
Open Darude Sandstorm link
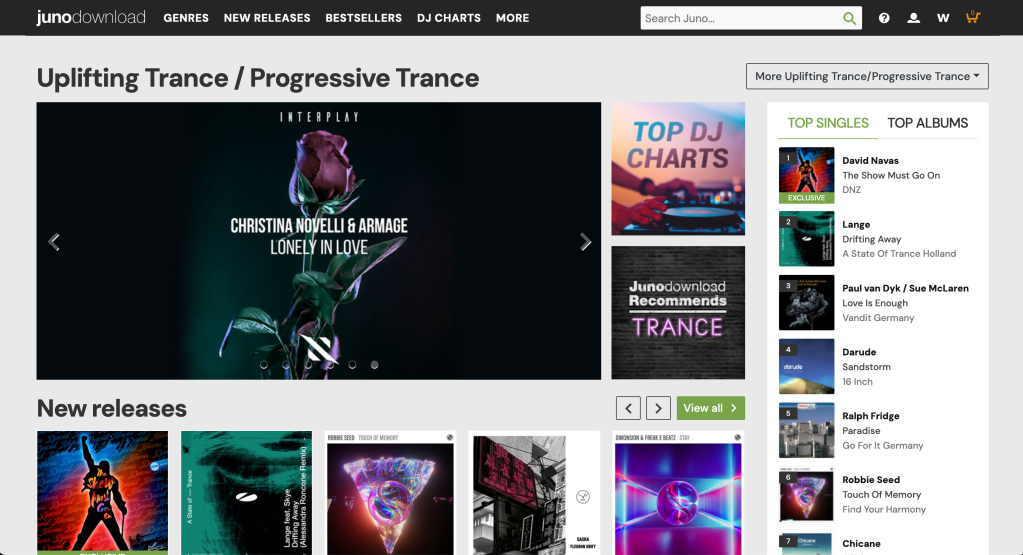pos(866,367)
